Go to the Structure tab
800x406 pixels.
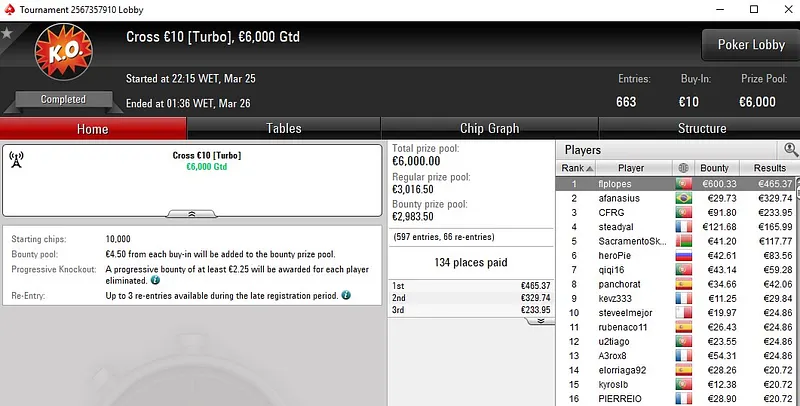702,128
